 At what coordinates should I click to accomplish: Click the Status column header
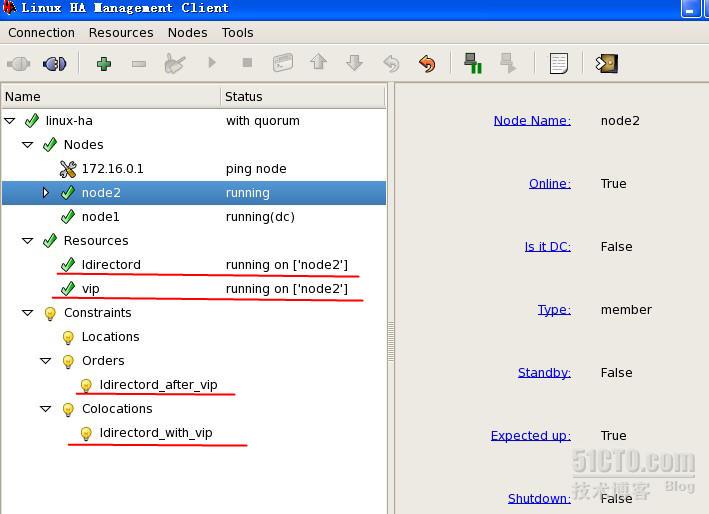[x=303, y=97]
